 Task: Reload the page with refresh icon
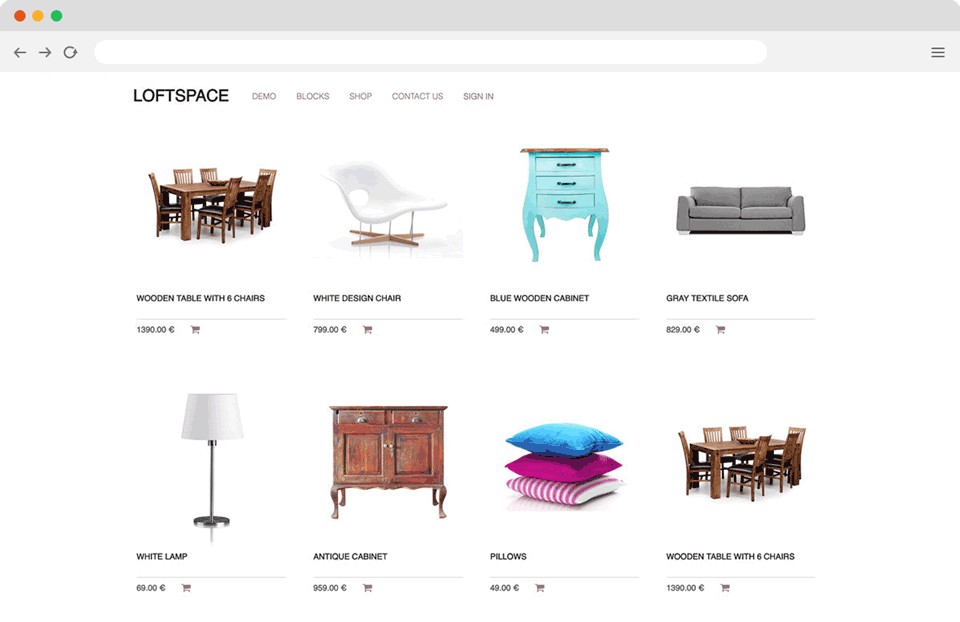click(x=70, y=53)
